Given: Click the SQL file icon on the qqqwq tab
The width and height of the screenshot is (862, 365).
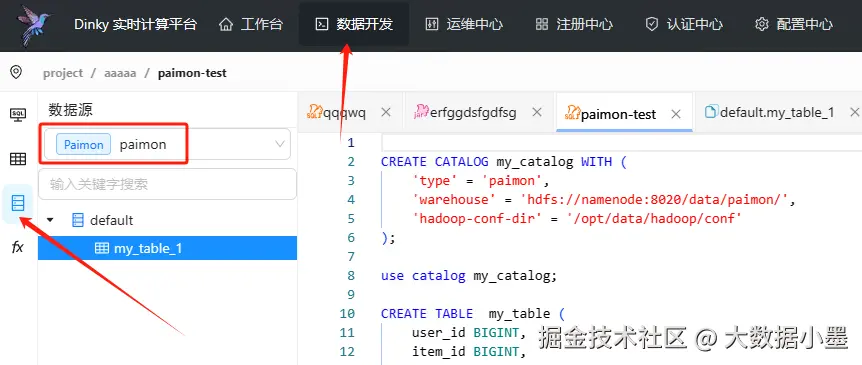Looking at the screenshot, I should pos(314,112).
